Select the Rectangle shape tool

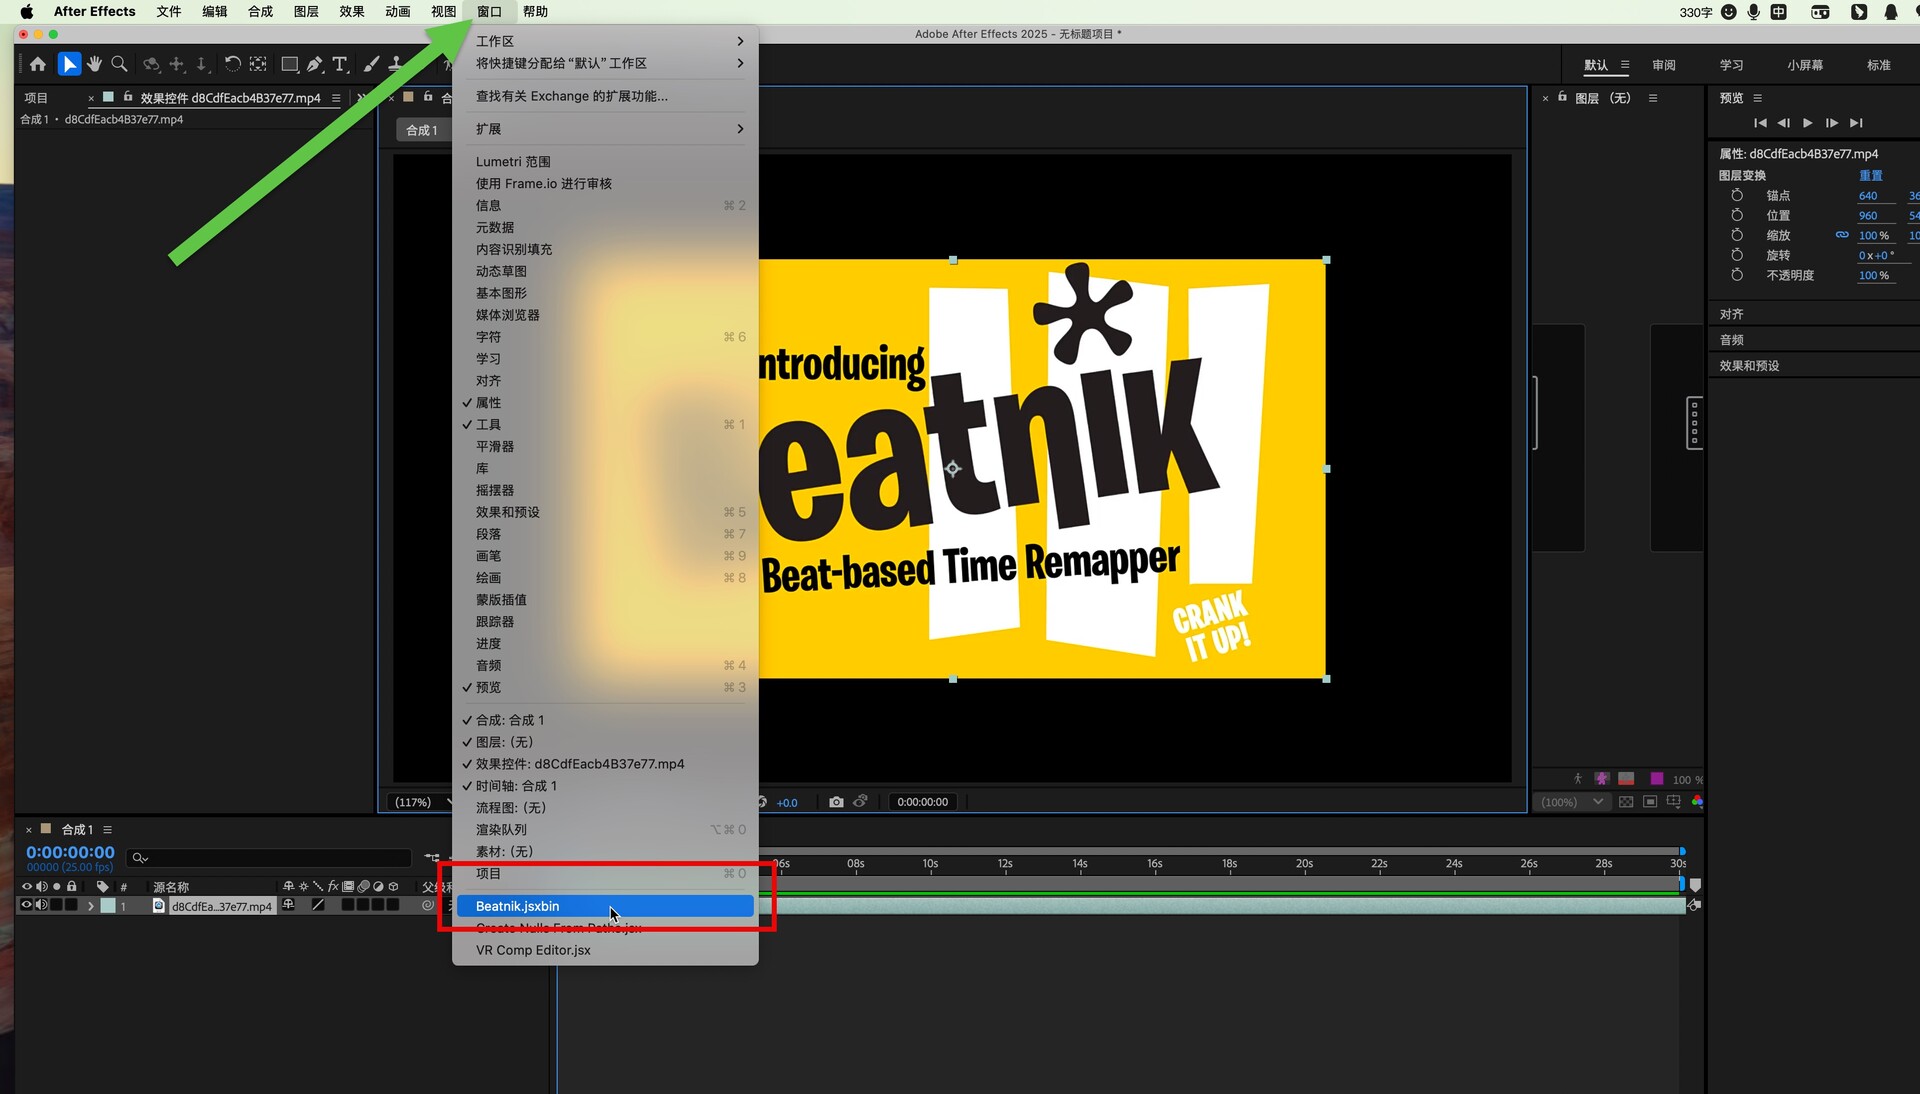(289, 64)
